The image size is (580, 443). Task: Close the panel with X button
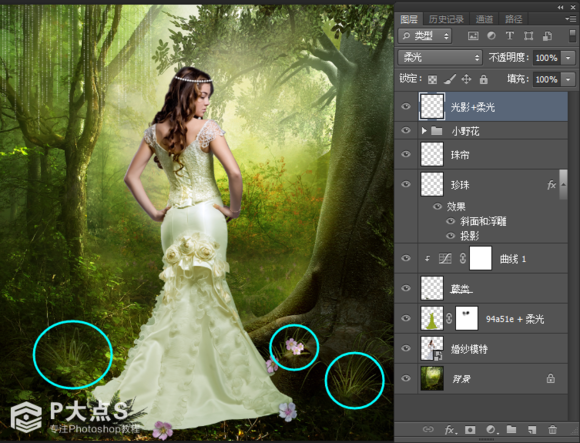[x=573, y=7]
